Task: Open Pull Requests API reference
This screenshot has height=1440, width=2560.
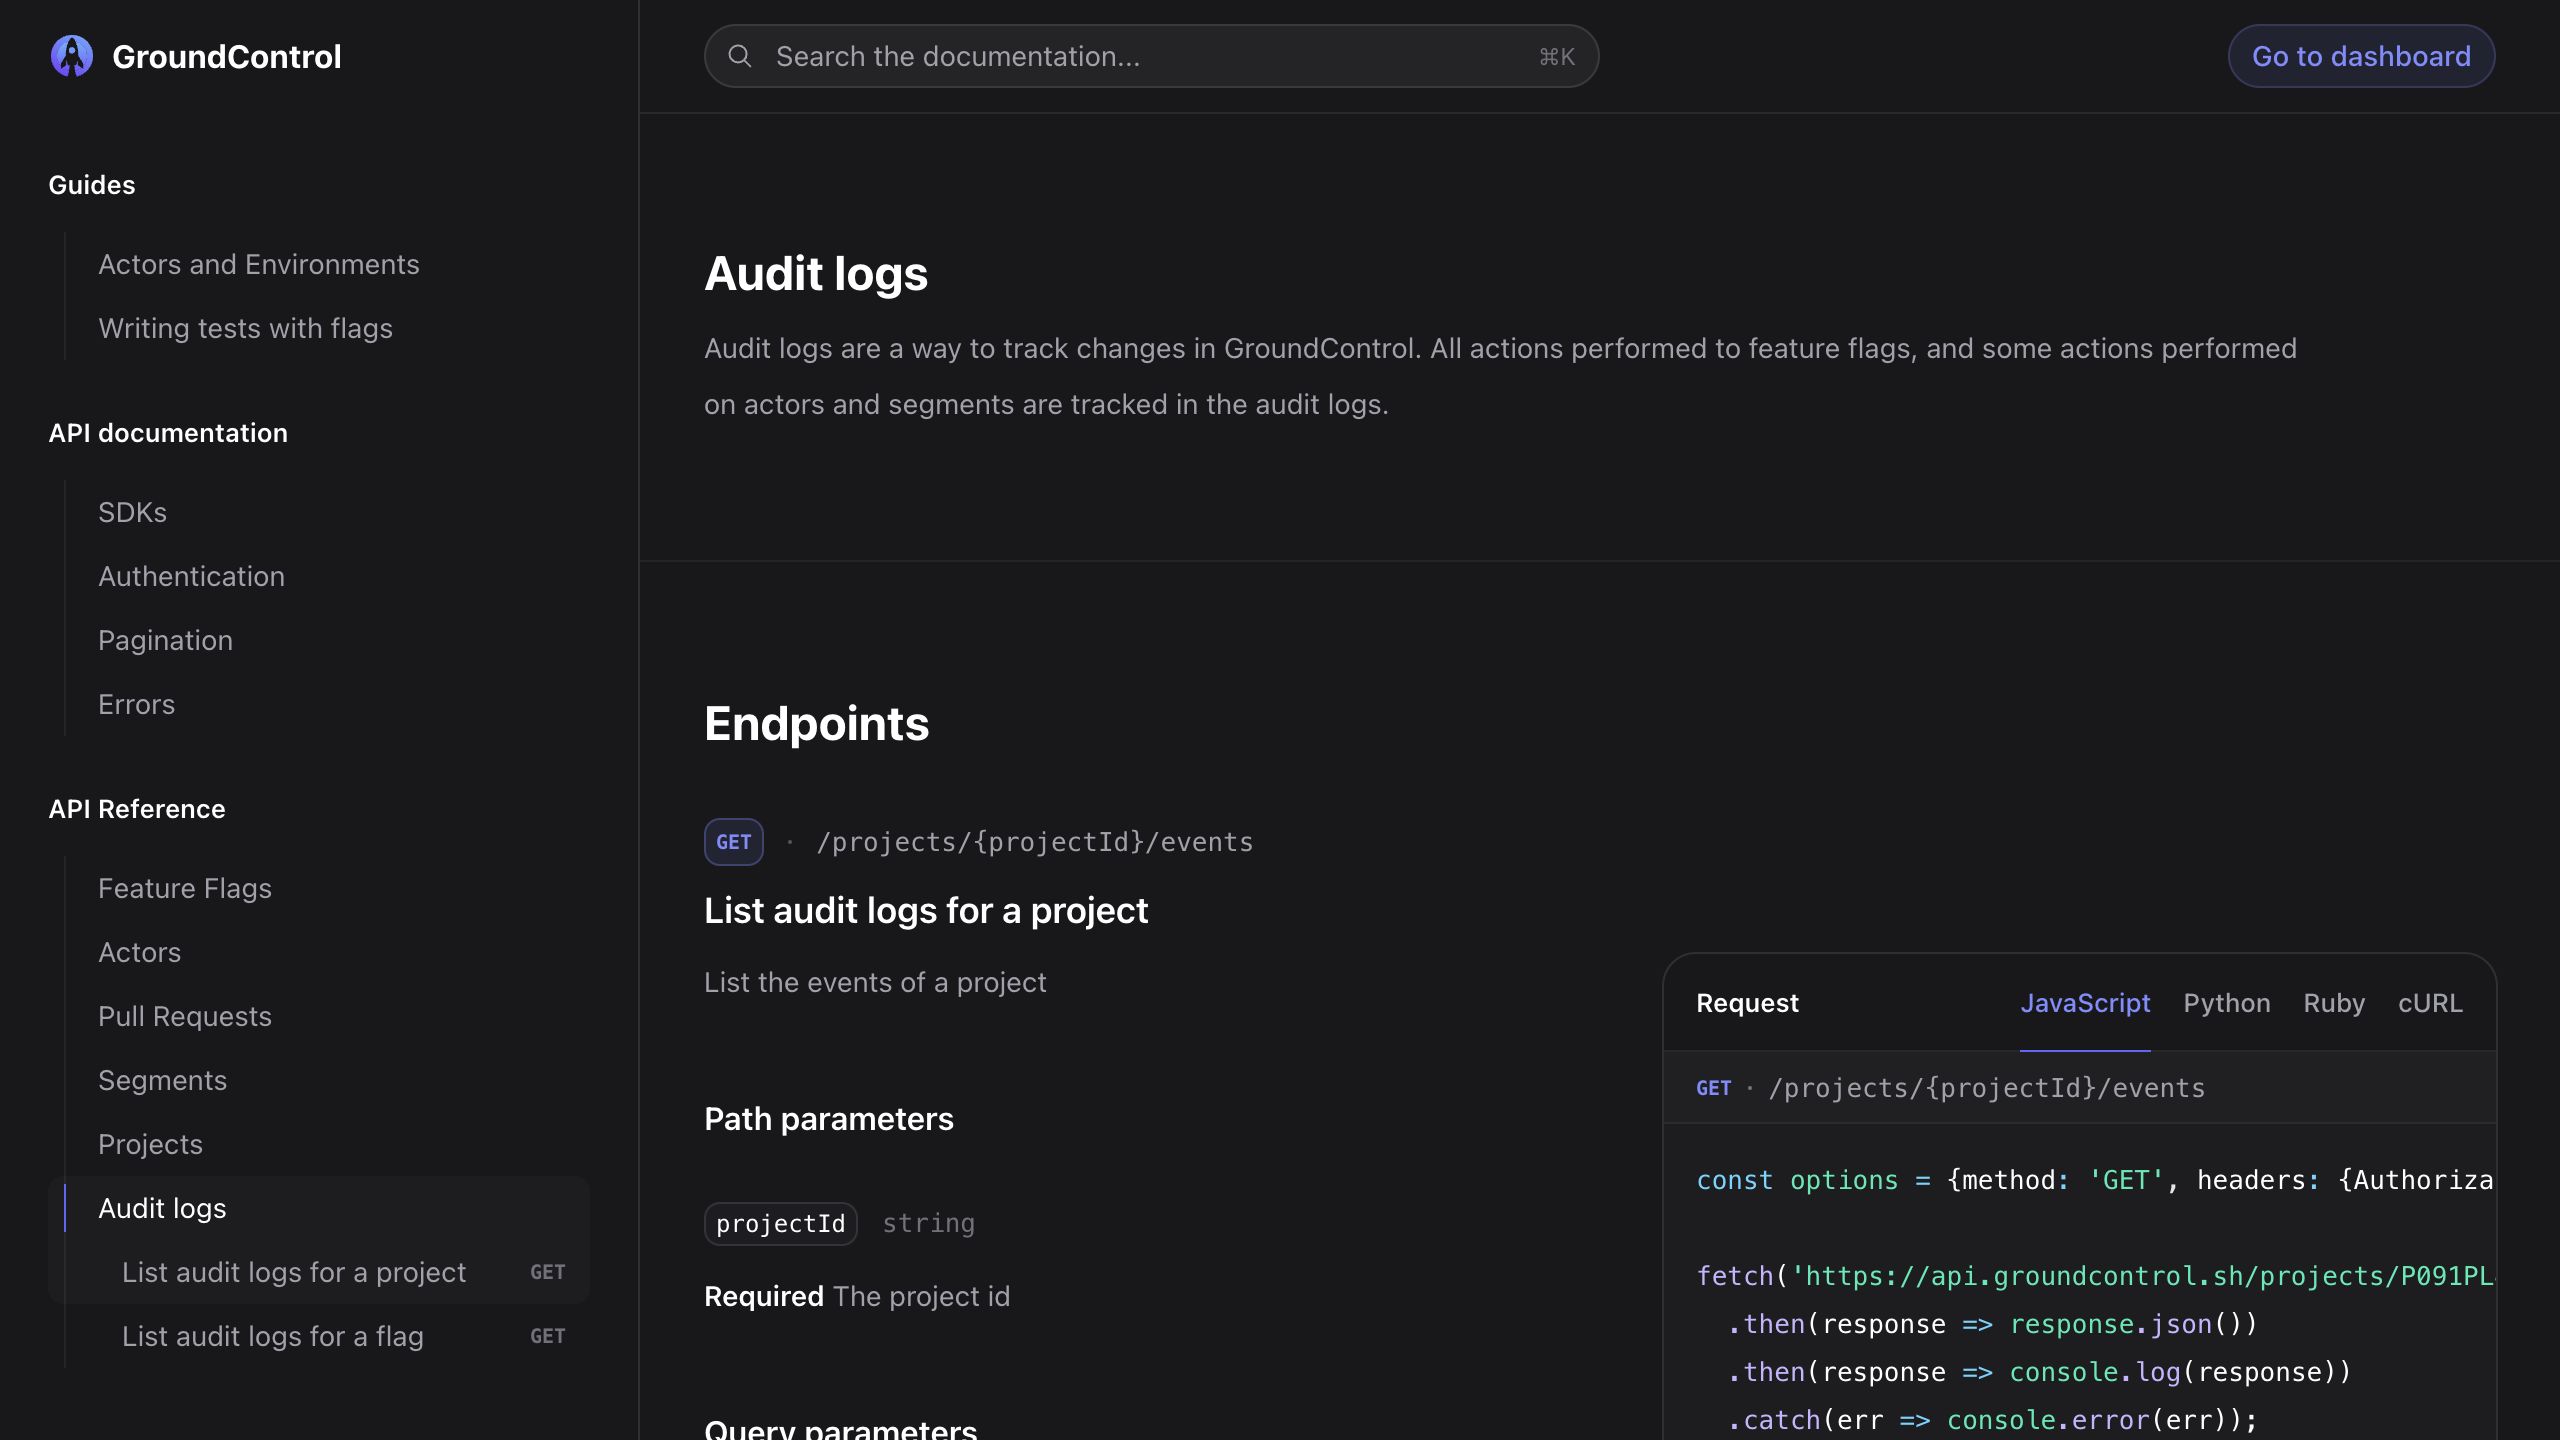Action: coord(185,1016)
